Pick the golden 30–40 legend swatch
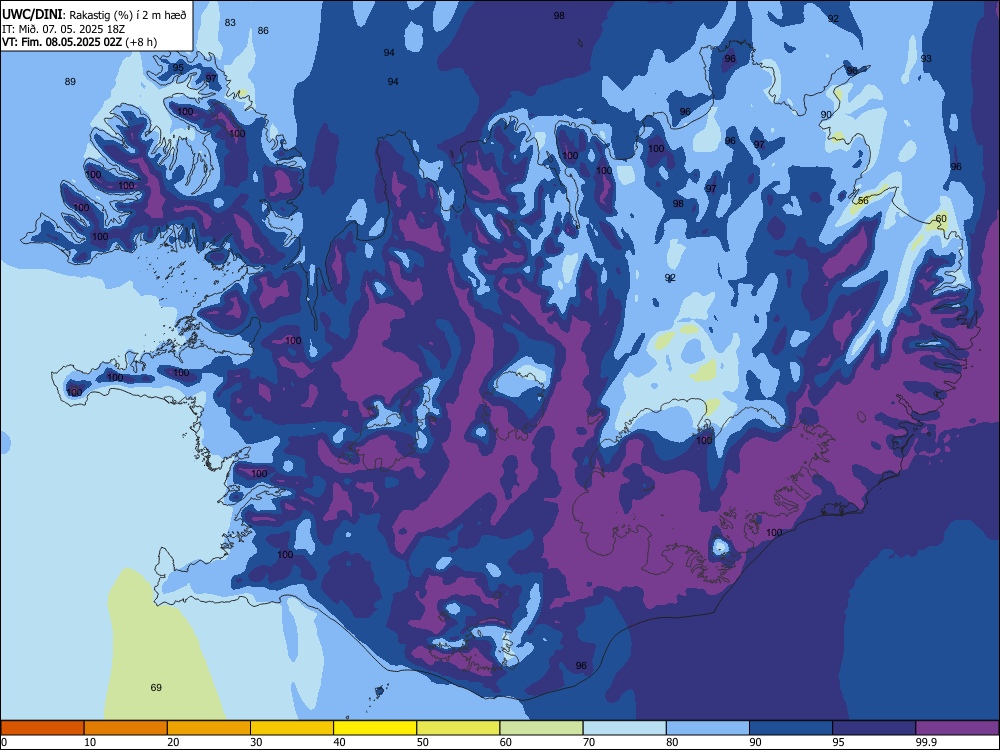1000x750 pixels. click(x=292, y=728)
